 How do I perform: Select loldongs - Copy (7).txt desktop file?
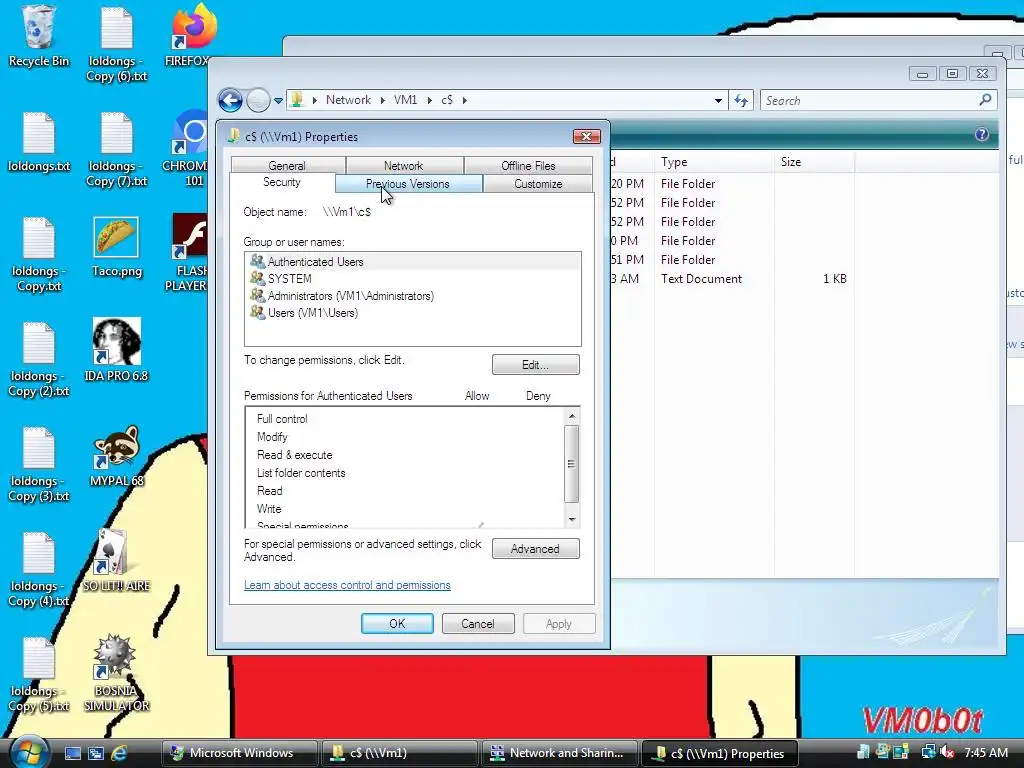pos(117,150)
